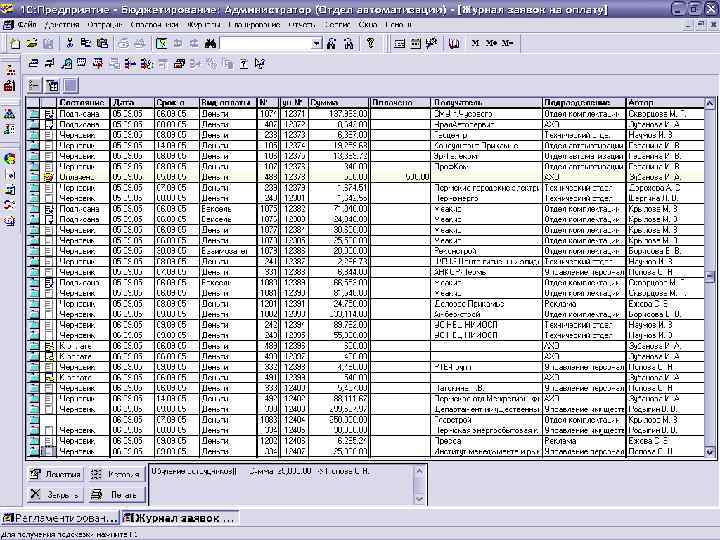Click the first icon in journal toolbar
This screenshot has width=720, height=540.
33,63
